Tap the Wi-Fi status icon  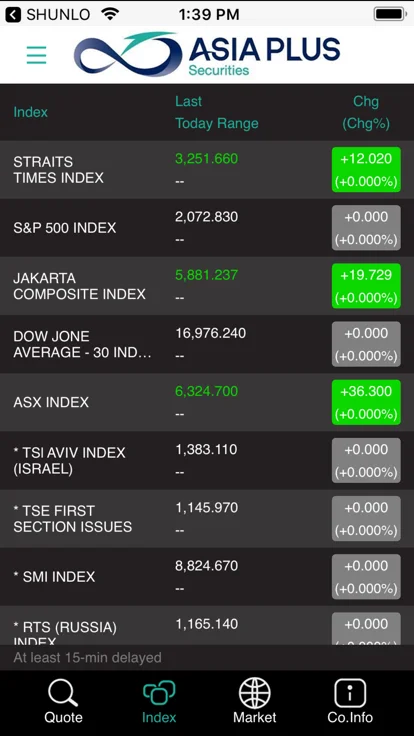[110, 14]
